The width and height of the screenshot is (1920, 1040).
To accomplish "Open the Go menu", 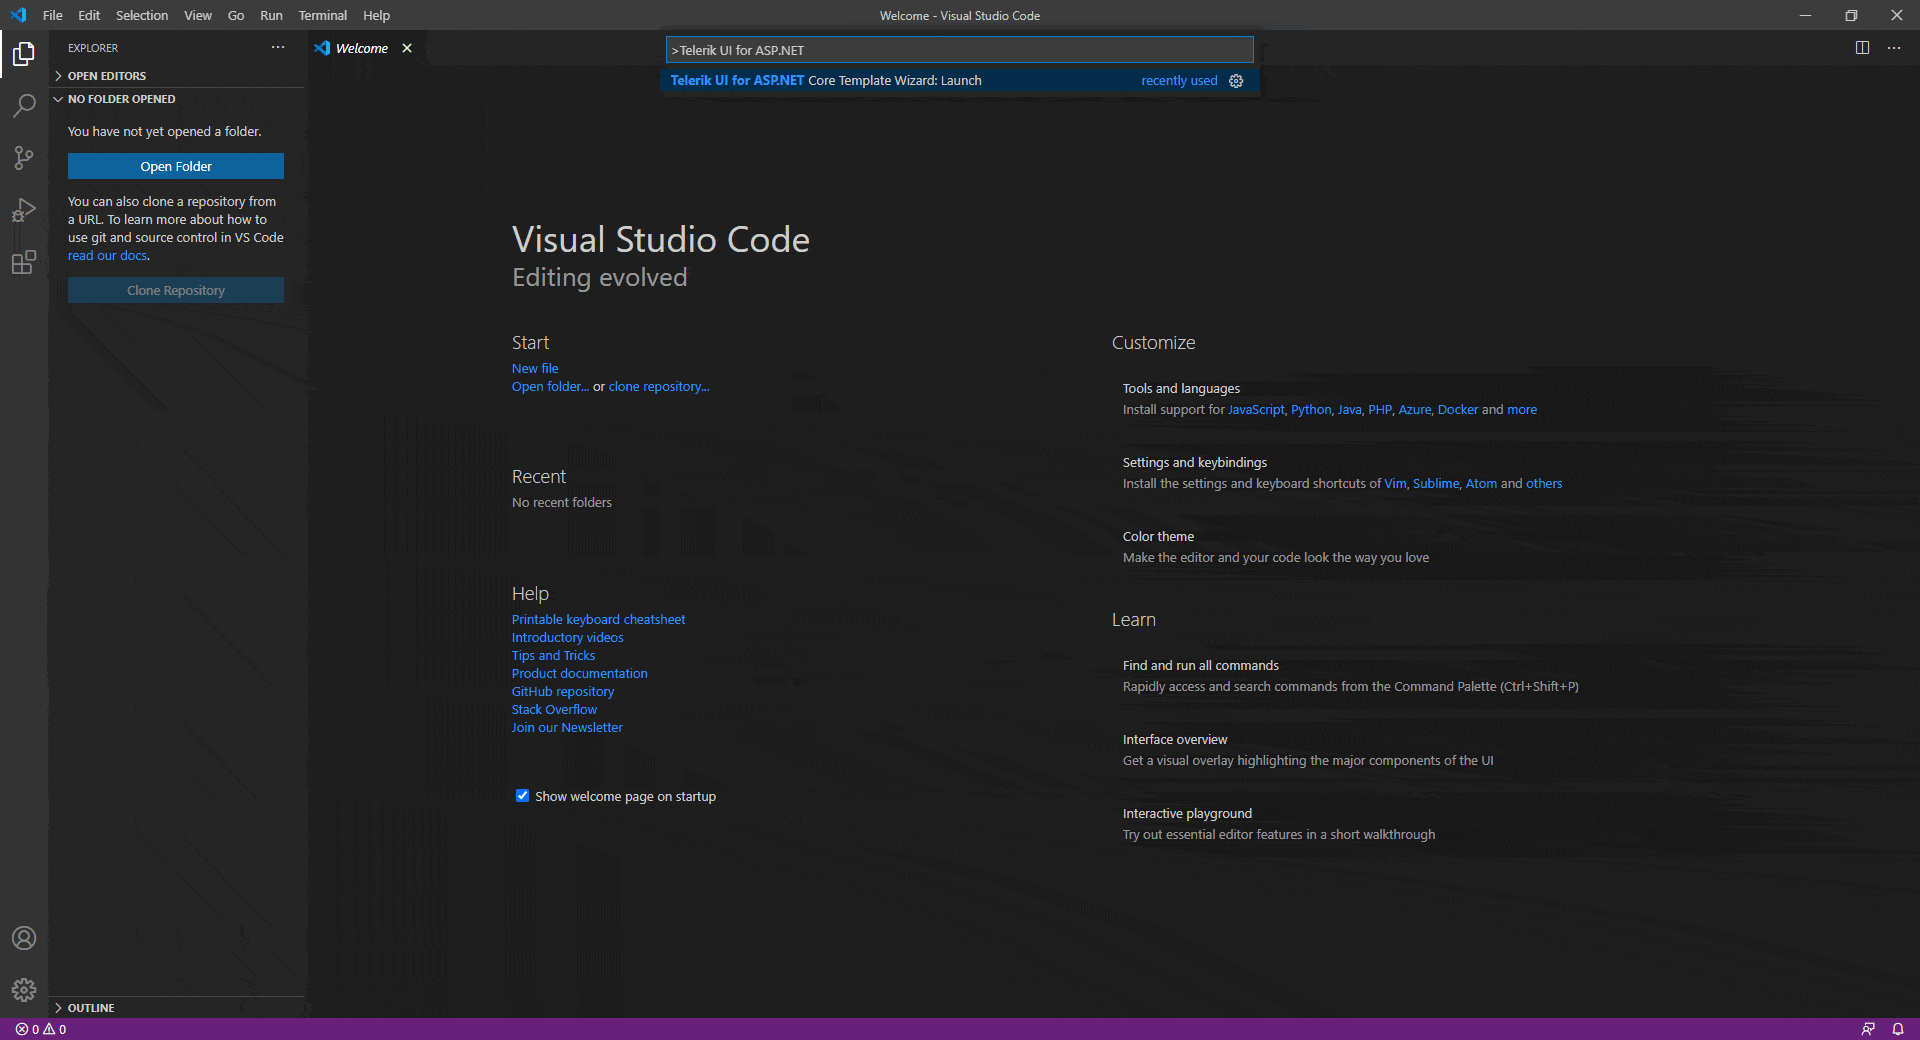I will pyautogui.click(x=236, y=15).
